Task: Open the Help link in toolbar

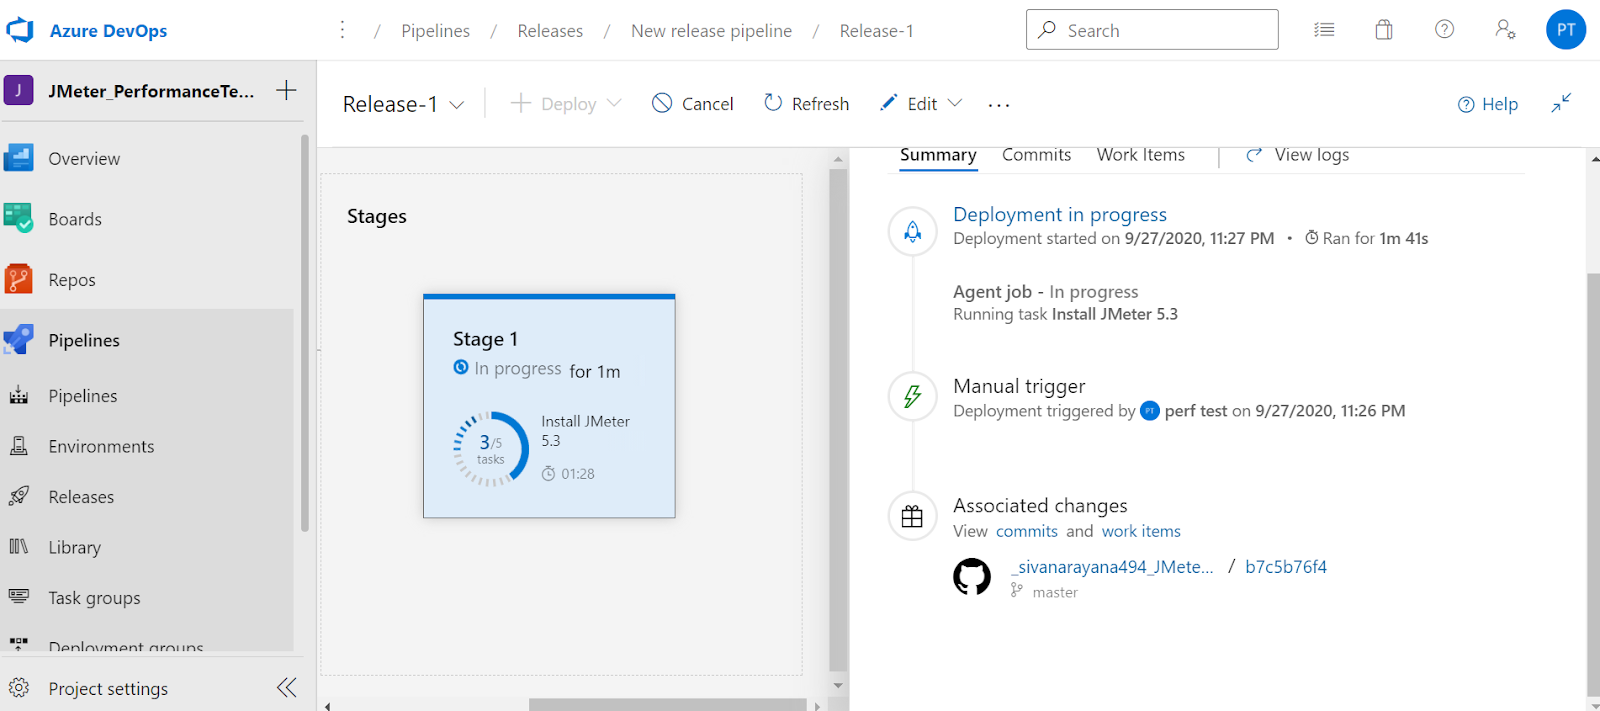Action: pyautogui.click(x=1487, y=104)
